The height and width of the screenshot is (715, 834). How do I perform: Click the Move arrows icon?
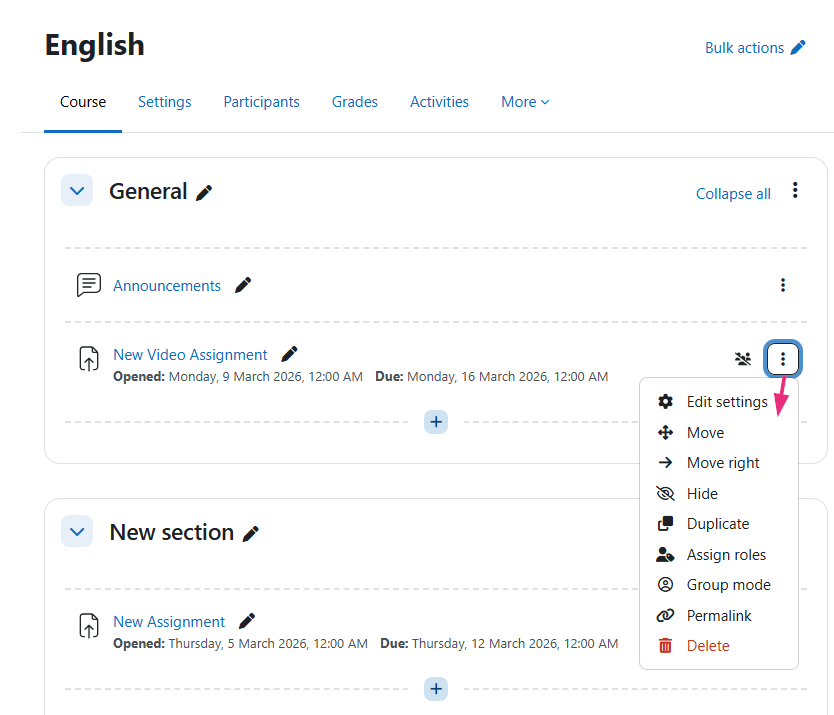665,433
